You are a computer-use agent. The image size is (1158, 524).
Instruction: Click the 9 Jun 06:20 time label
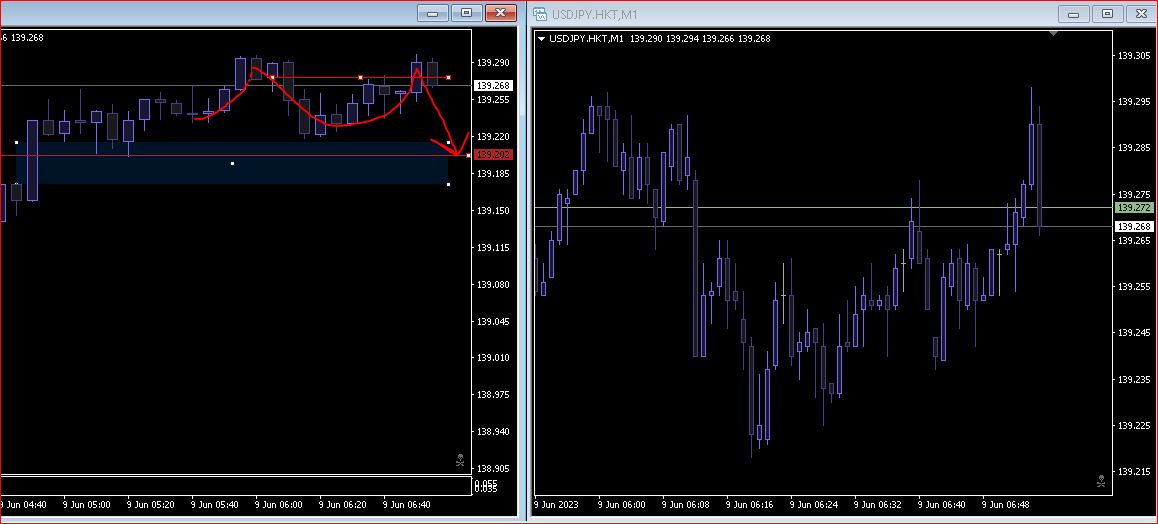[343, 505]
